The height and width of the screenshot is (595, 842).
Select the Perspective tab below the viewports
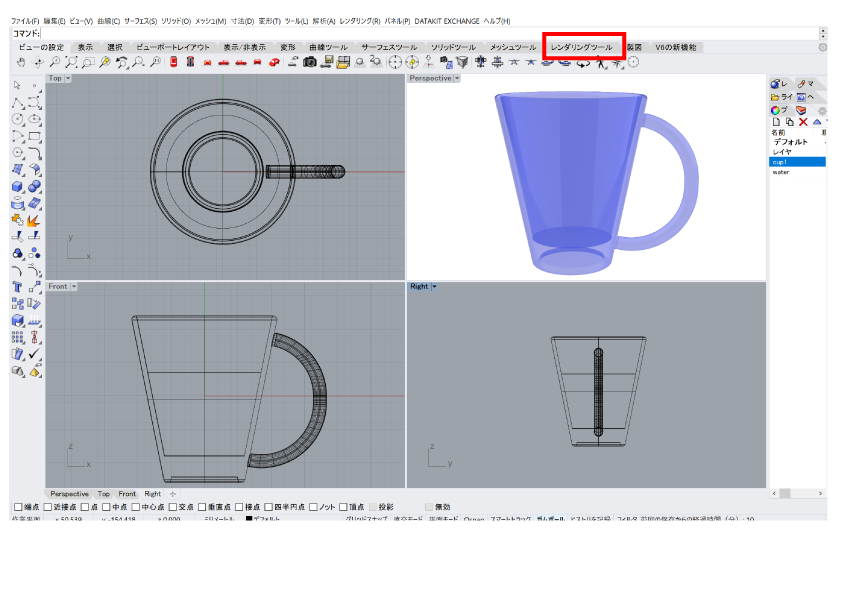coord(69,494)
